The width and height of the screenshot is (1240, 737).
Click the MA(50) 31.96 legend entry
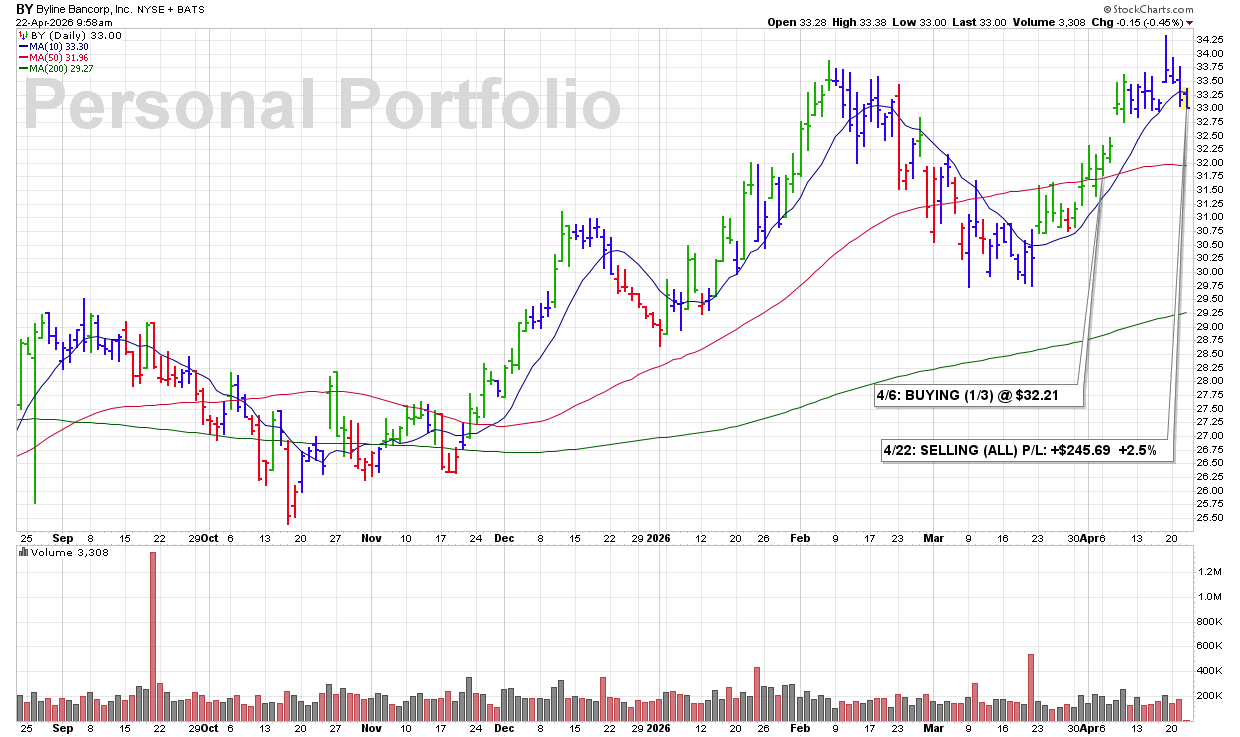coord(61,57)
